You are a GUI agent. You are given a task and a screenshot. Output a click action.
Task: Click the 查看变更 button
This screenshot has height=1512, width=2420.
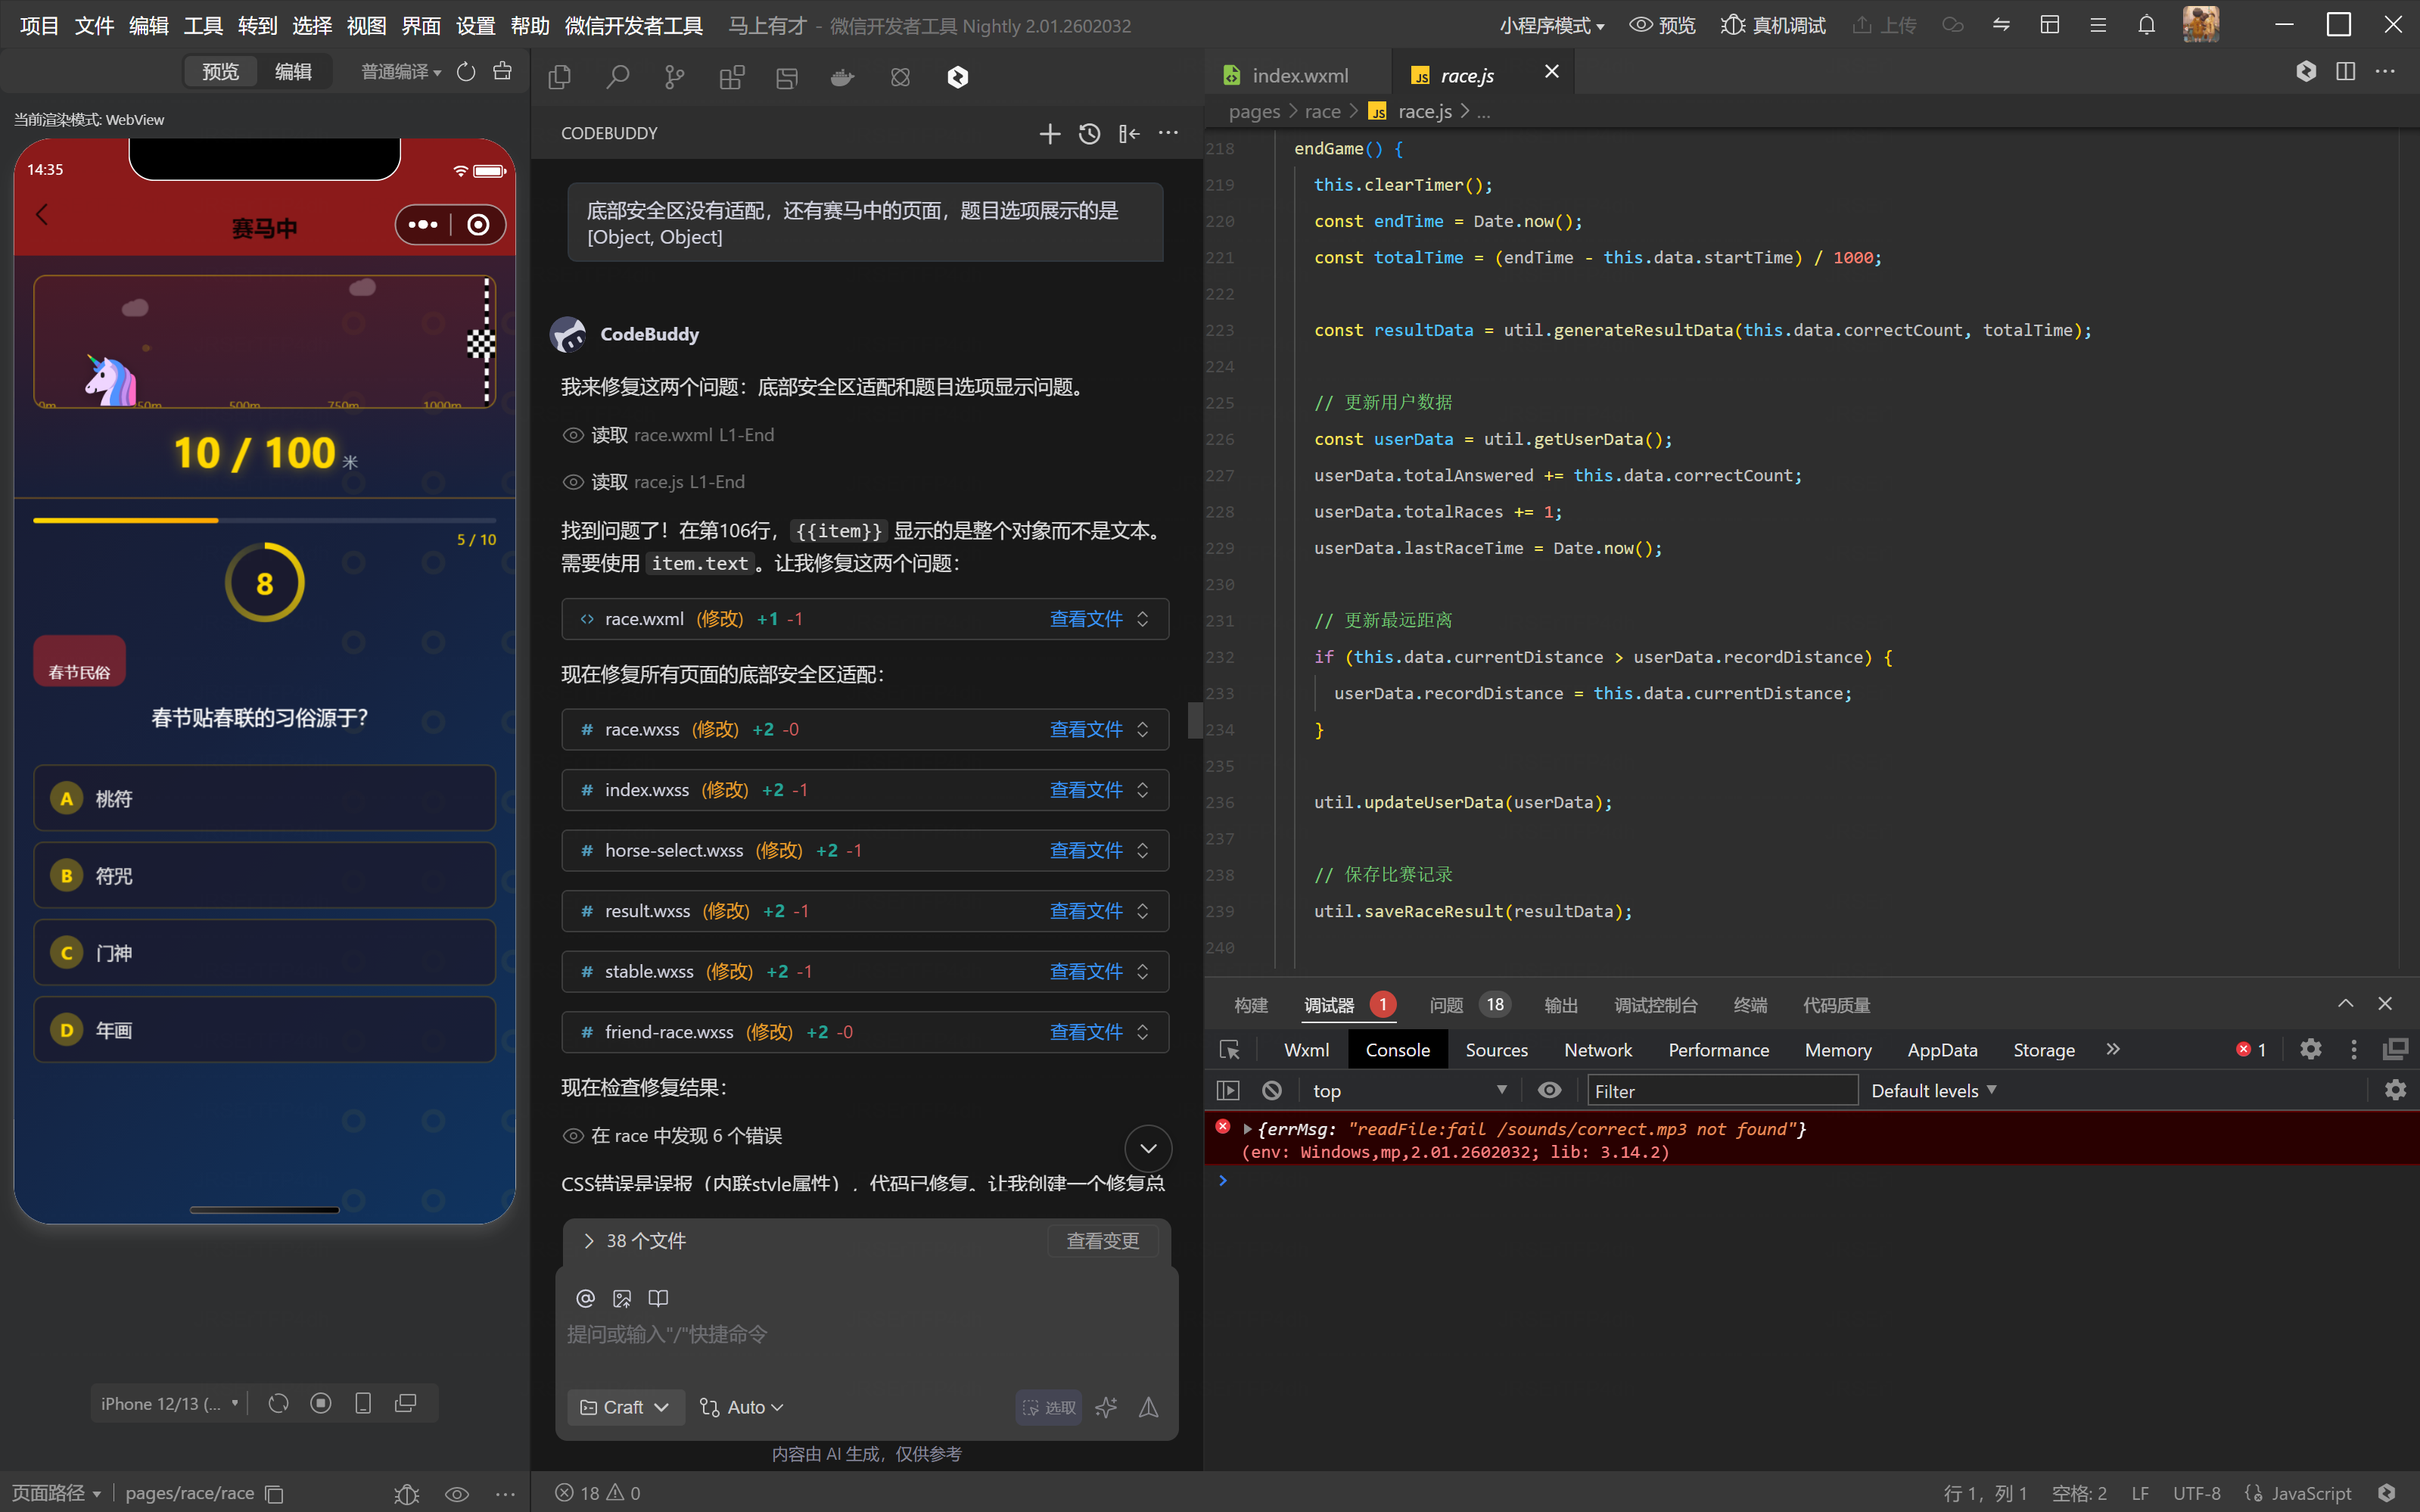pos(1102,1241)
